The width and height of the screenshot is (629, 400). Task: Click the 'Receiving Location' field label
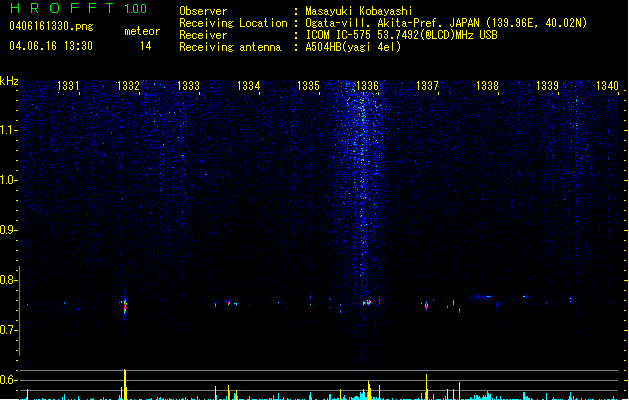coord(233,23)
